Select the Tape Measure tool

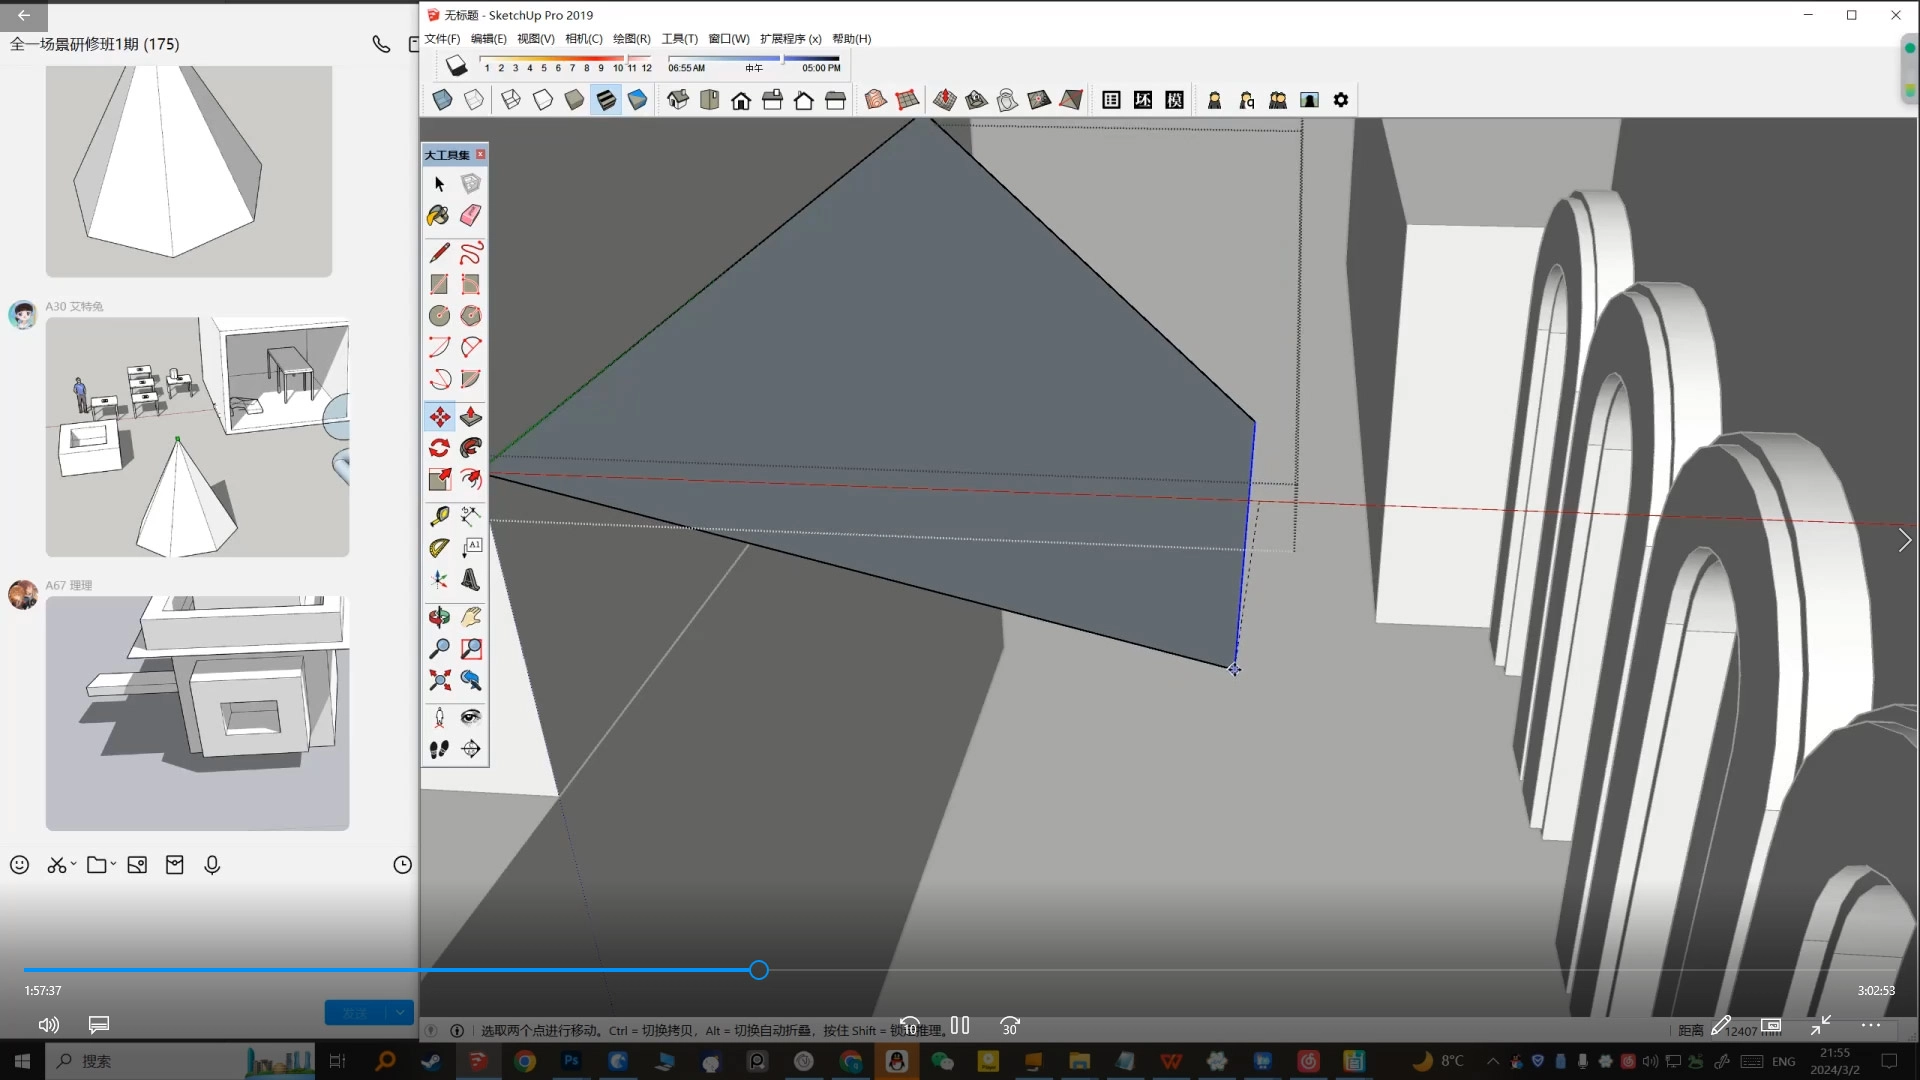point(439,516)
